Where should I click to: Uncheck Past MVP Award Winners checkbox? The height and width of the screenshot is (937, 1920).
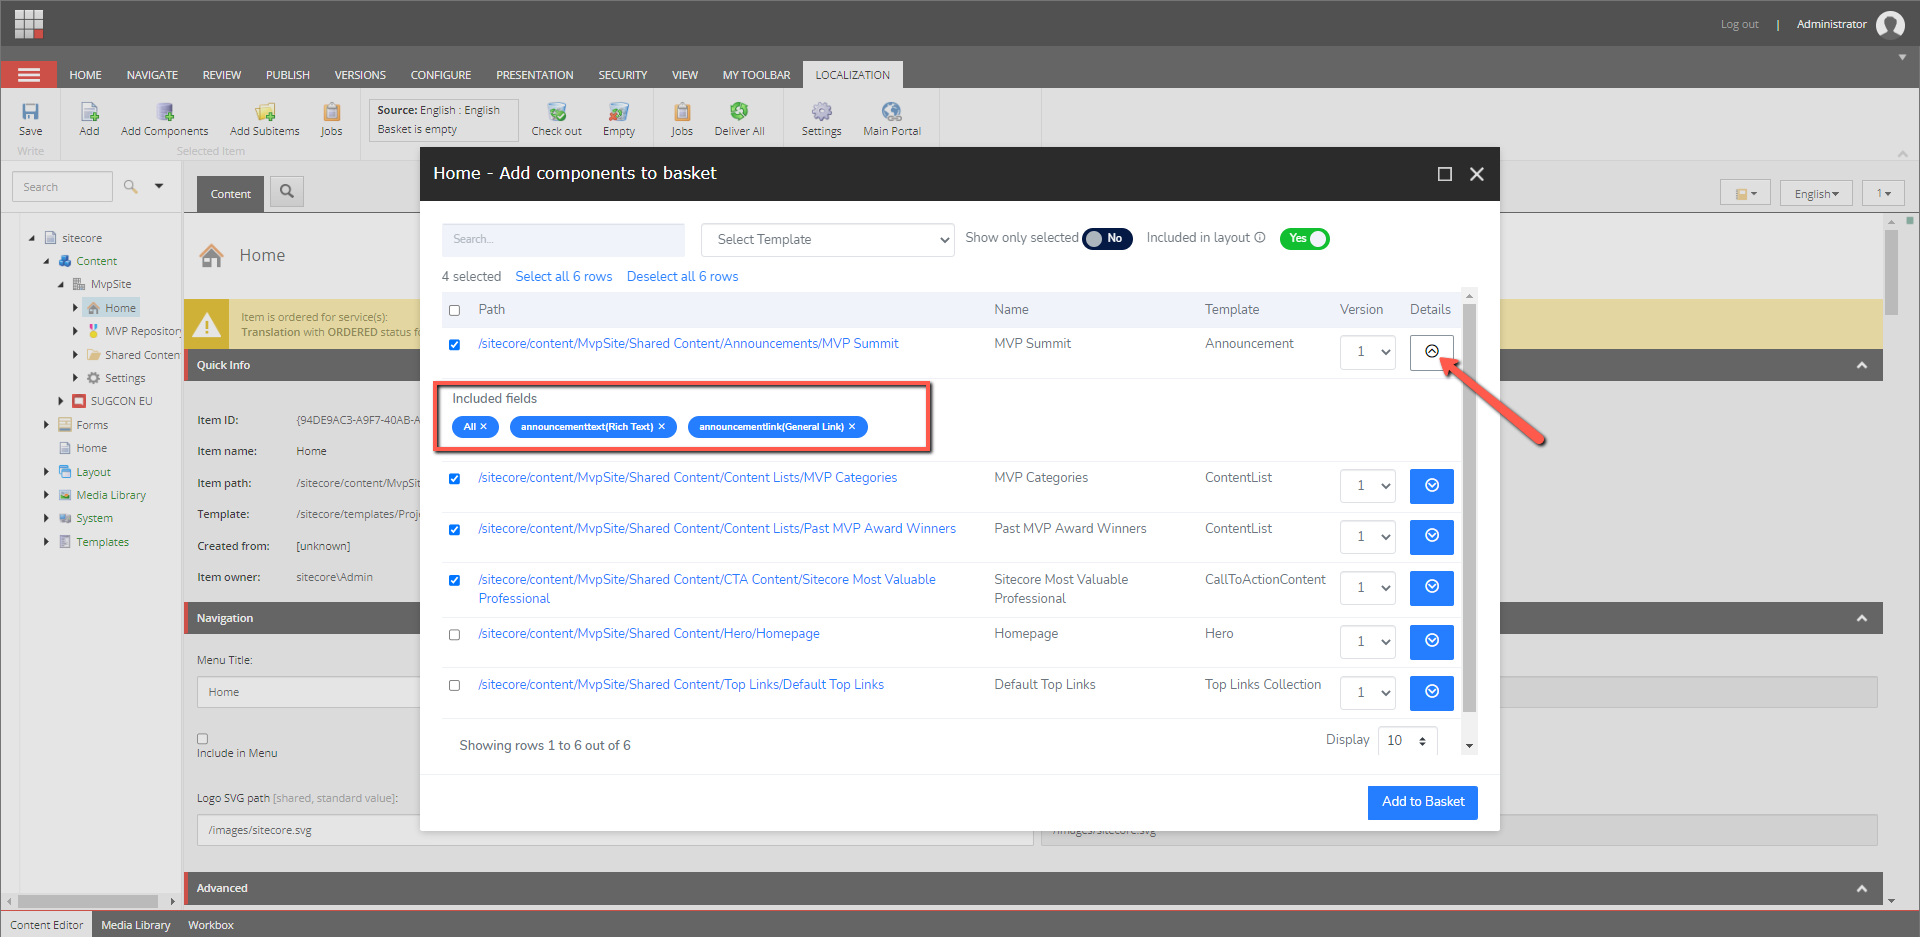pos(455,529)
